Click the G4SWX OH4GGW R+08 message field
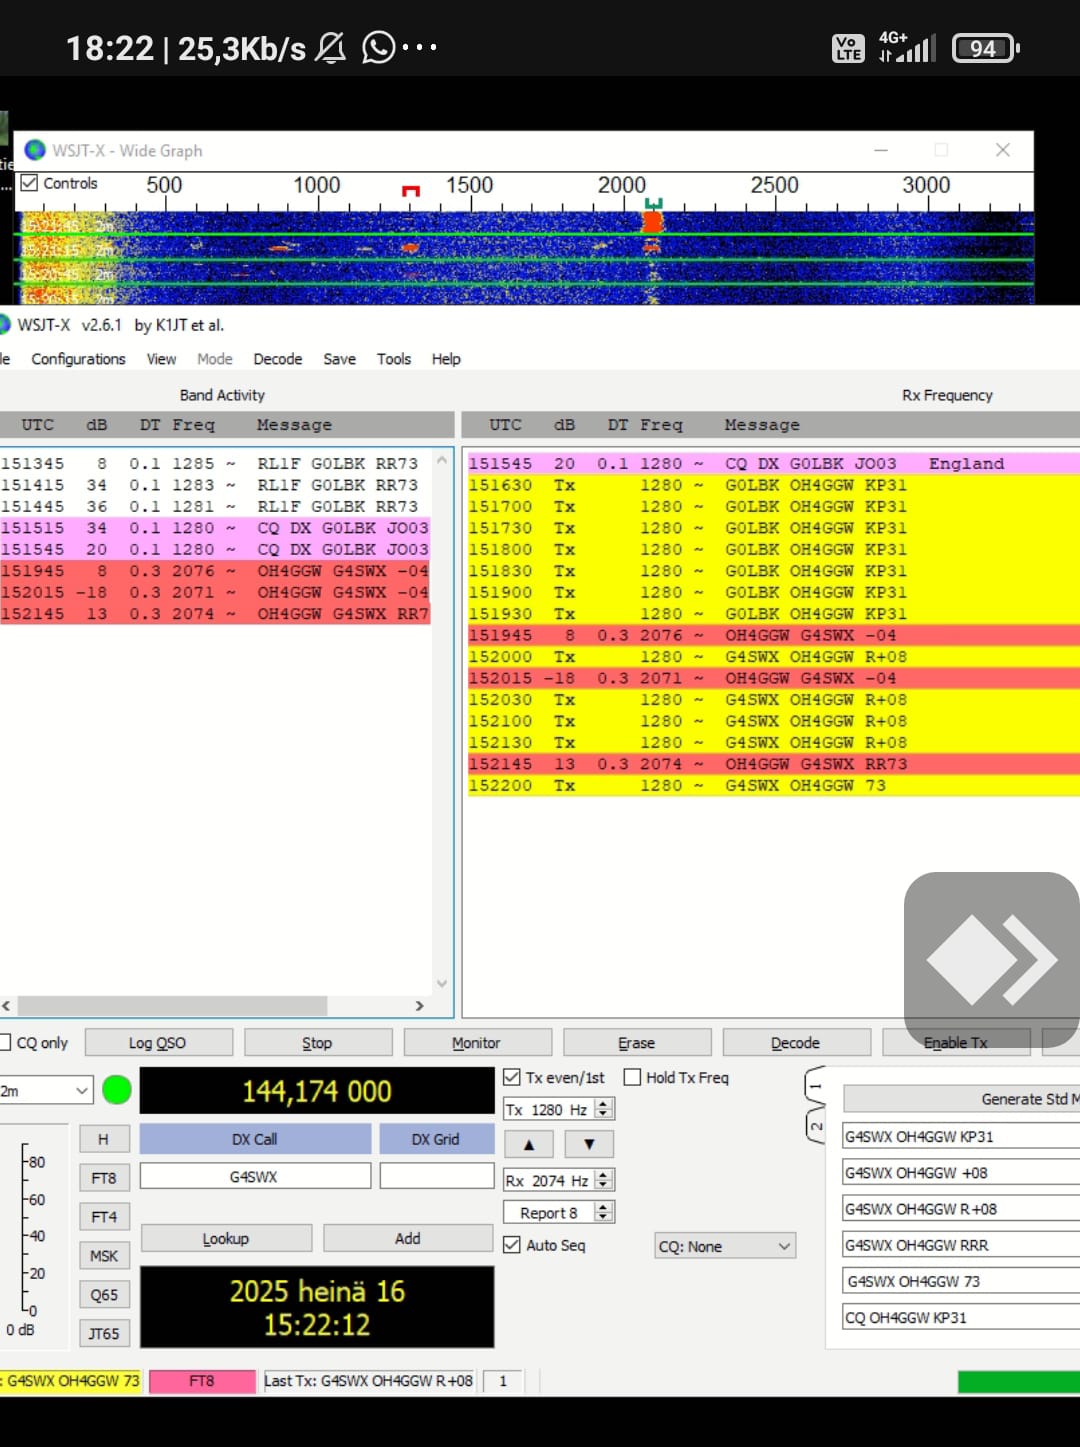The height and width of the screenshot is (1447, 1080). click(x=961, y=1208)
